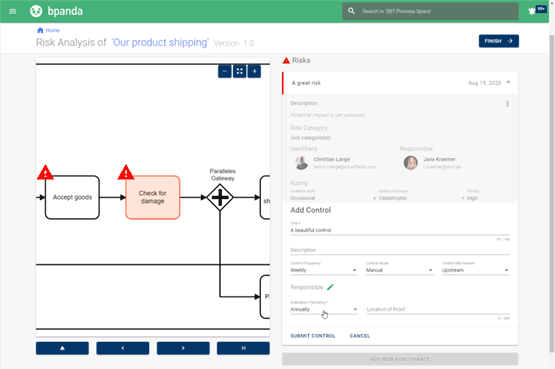Click the control Description input field

pyautogui.click(x=400, y=250)
